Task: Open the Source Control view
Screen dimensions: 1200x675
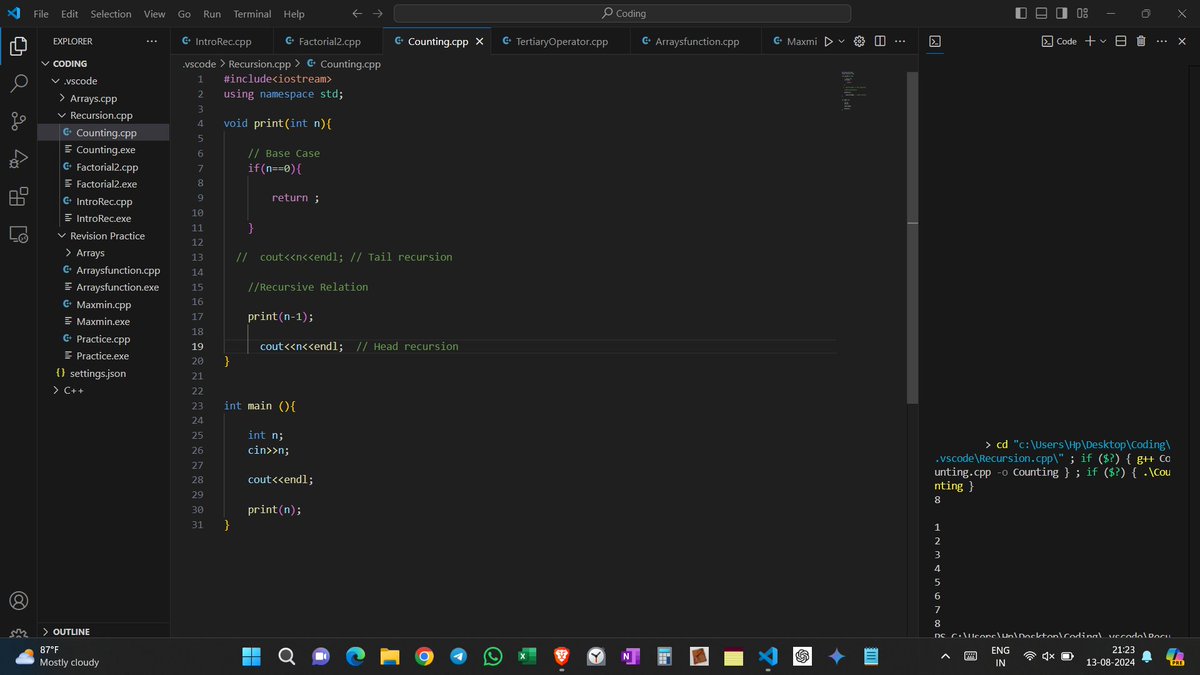Action: (18, 121)
